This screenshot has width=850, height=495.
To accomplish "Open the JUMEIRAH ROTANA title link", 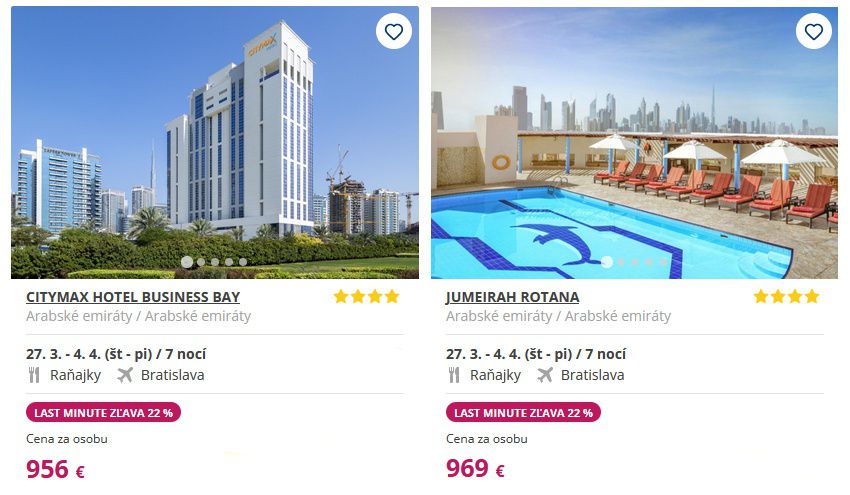I will (512, 297).
